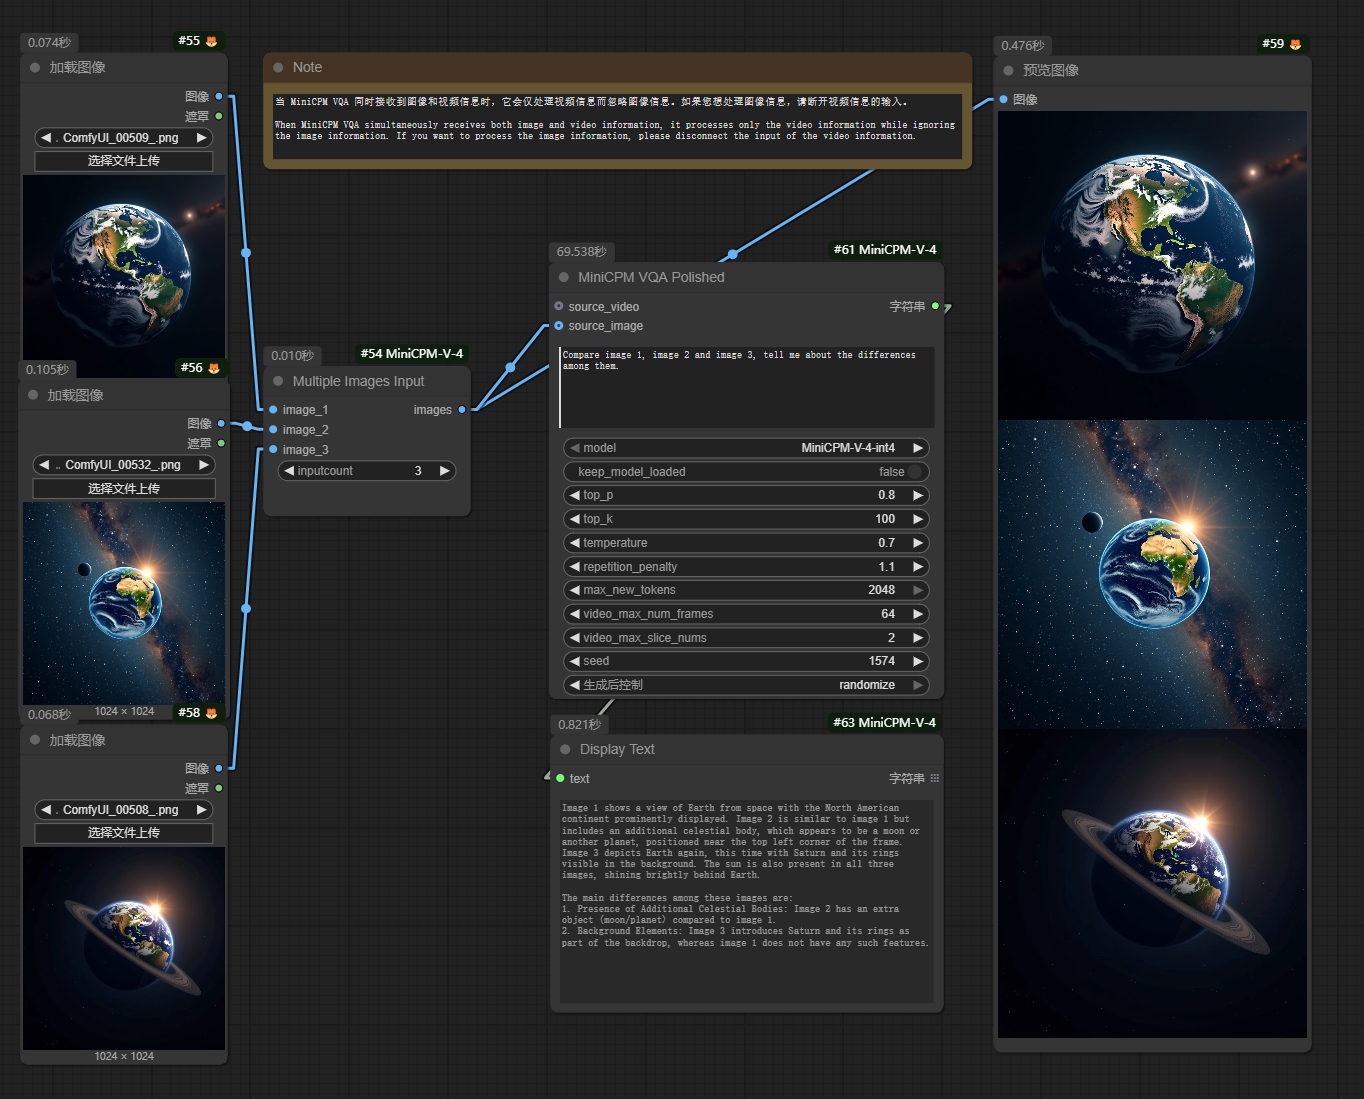Increase video_max_slice_nums with right arrow
Image resolution: width=1364 pixels, height=1099 pixels.
point(917,638)
